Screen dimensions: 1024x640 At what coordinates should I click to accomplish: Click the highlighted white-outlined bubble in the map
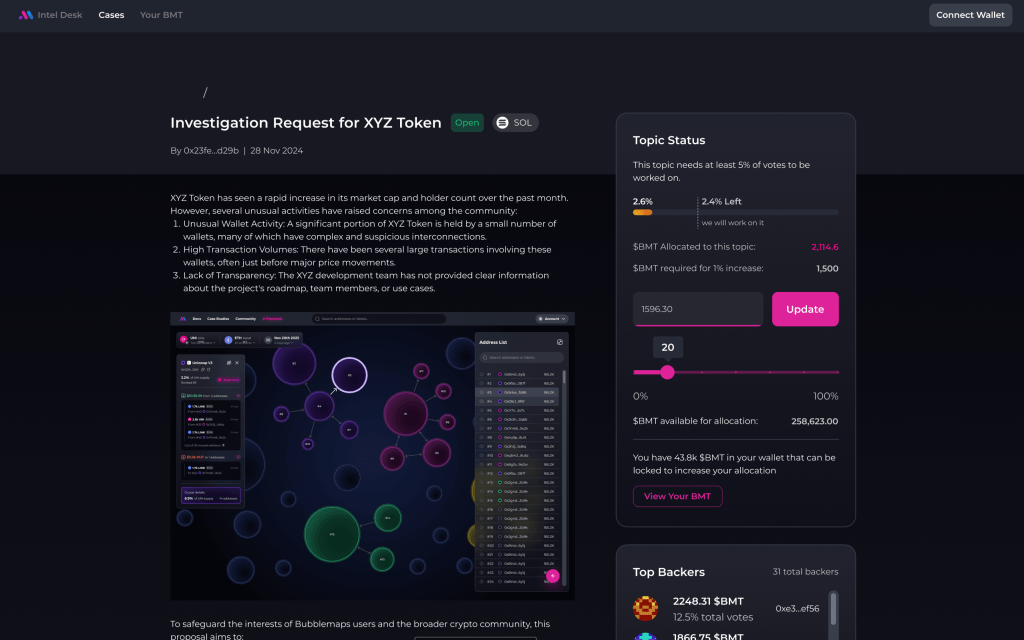tap(349, 375)
